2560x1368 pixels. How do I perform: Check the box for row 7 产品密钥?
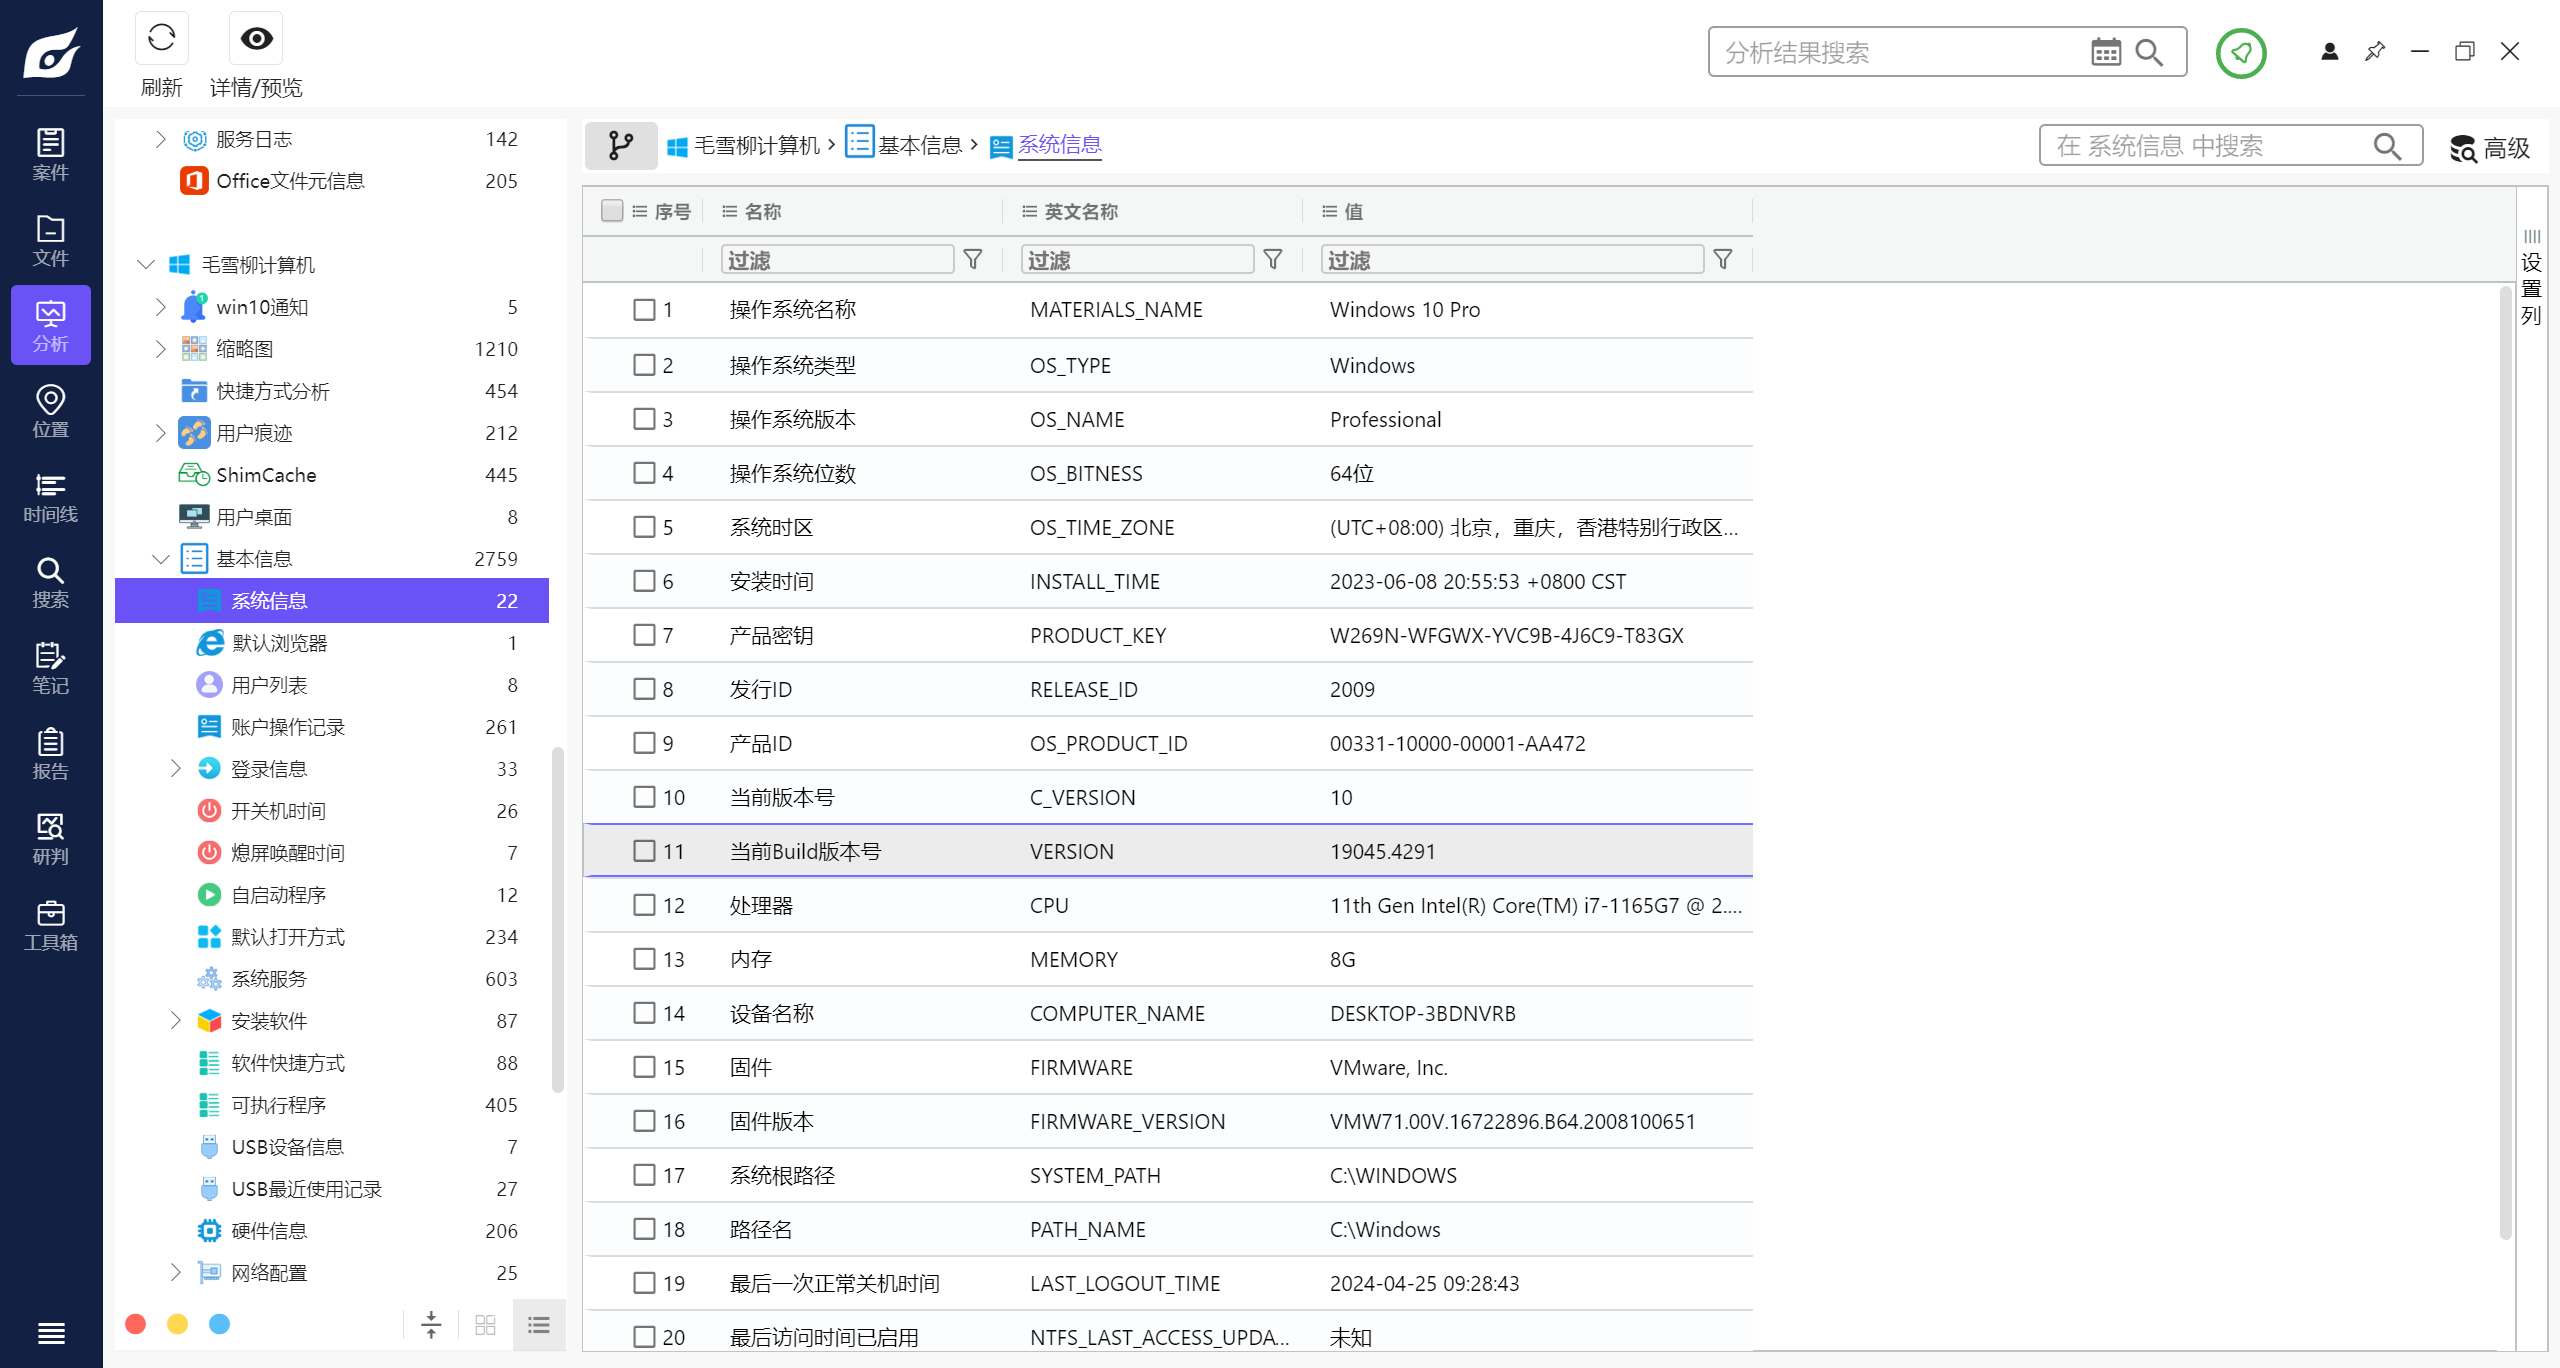pos(644,635)
